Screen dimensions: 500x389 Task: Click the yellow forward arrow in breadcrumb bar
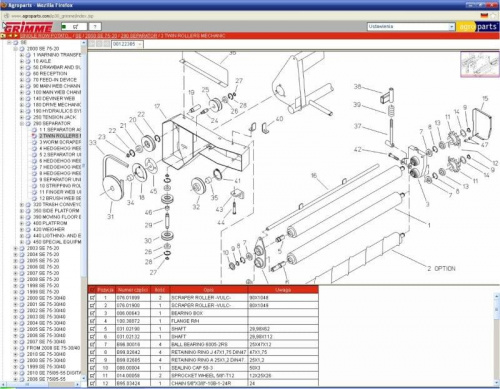click(15, 35)
